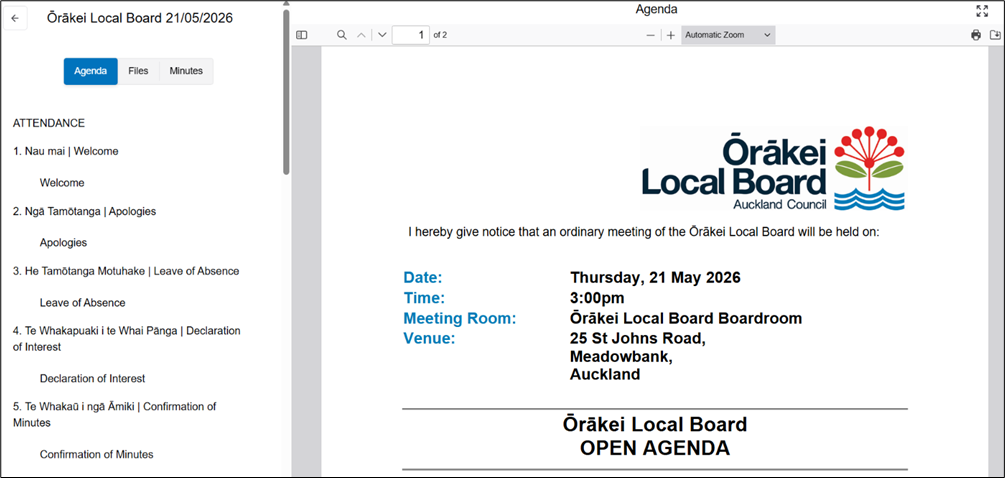The width and height of the screenshot is (1005, 478).
Task: Select the Apologies sub-item
Action: point(63,243)
